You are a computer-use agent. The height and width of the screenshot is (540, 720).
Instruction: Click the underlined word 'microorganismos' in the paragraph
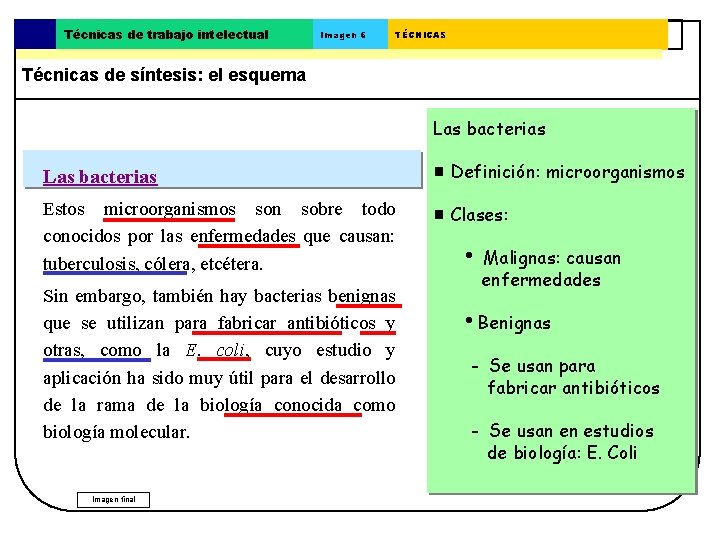(169, 210)
